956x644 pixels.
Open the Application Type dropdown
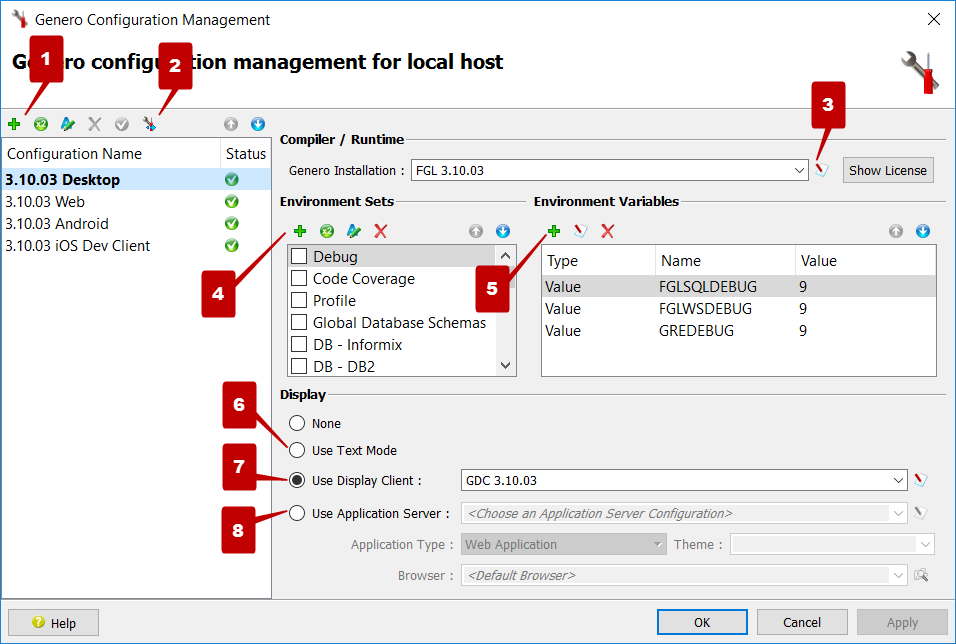coord(563,544)
